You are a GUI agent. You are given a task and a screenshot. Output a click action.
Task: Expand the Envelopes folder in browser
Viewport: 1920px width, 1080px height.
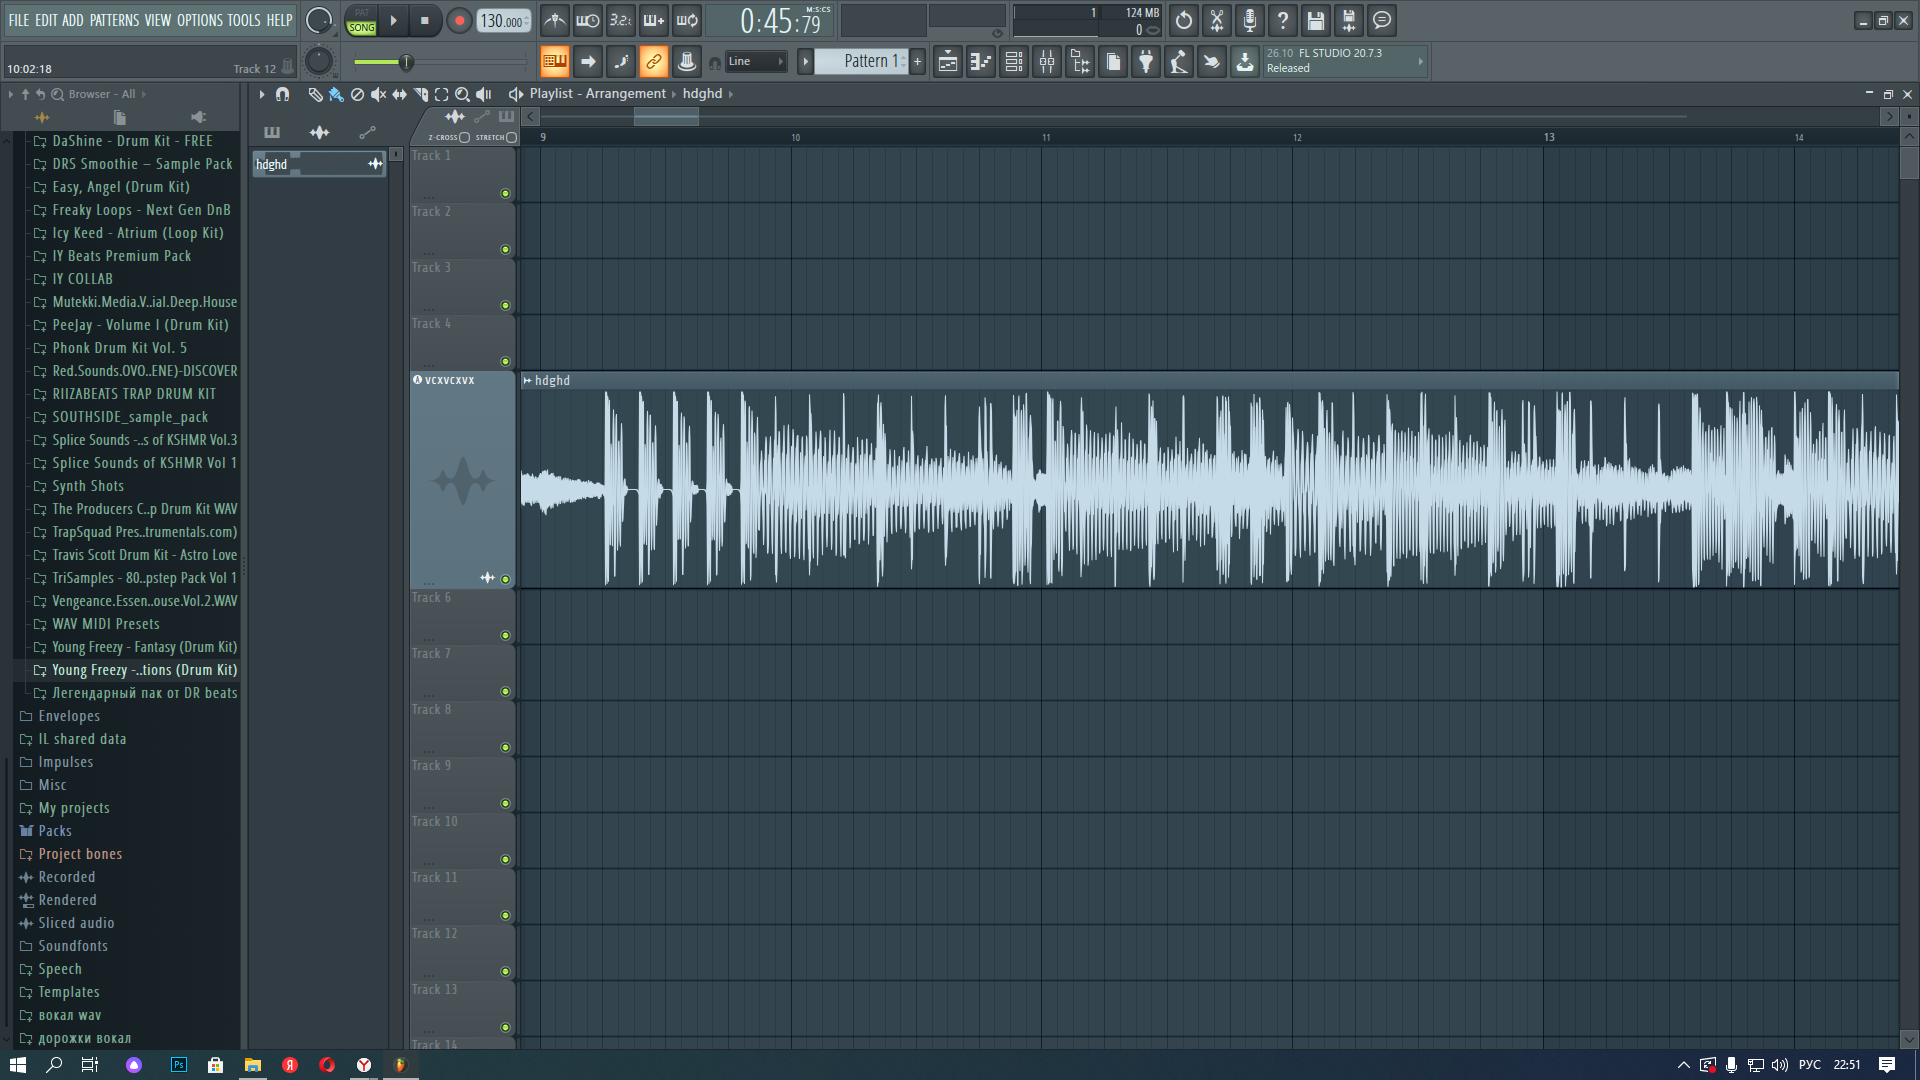pos(68,716)
